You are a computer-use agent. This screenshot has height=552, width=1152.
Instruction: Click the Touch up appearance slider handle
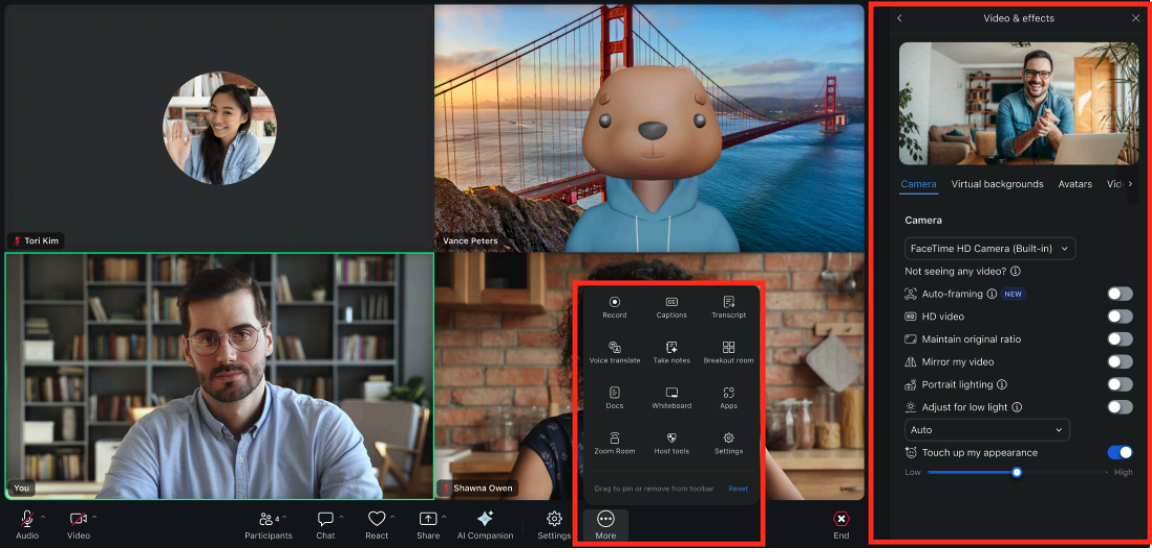(1017, 473)
